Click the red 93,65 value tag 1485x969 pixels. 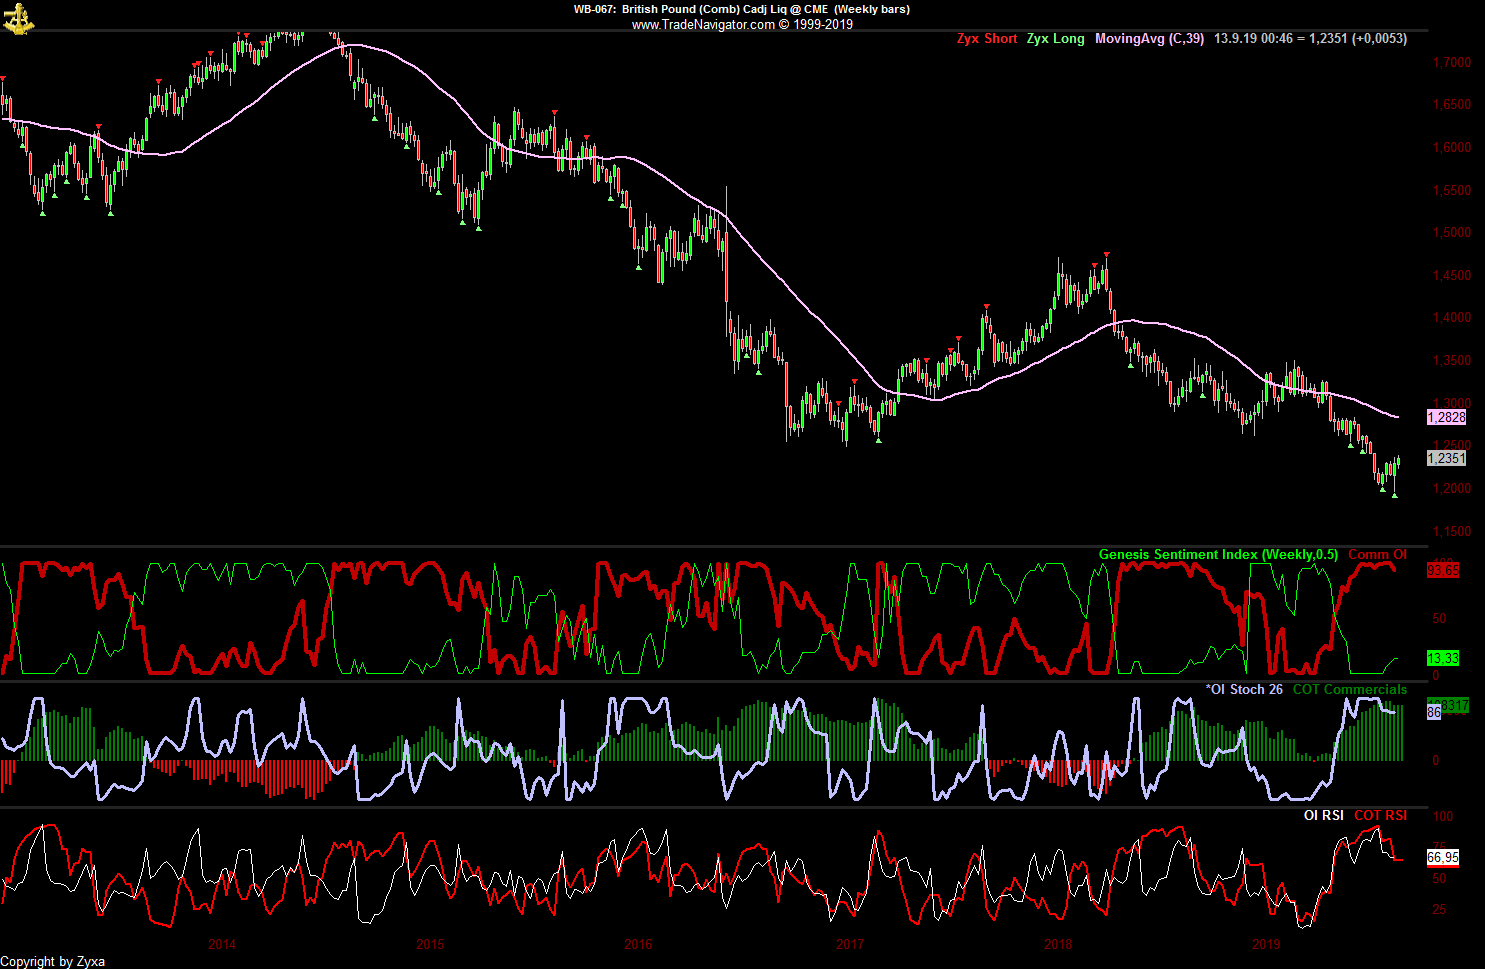coord(1443,570)
